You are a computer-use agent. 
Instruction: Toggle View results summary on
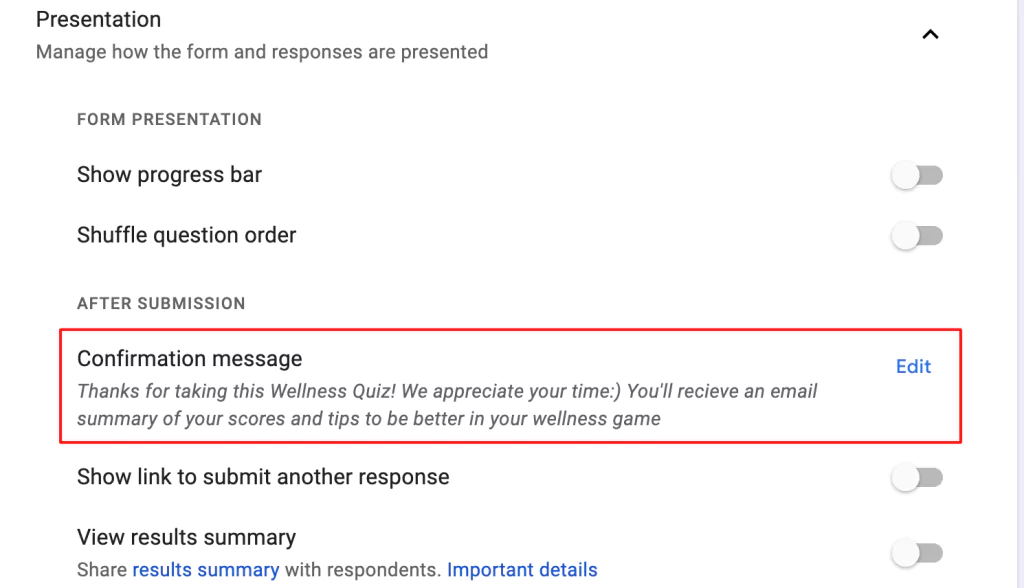[916, 552]
